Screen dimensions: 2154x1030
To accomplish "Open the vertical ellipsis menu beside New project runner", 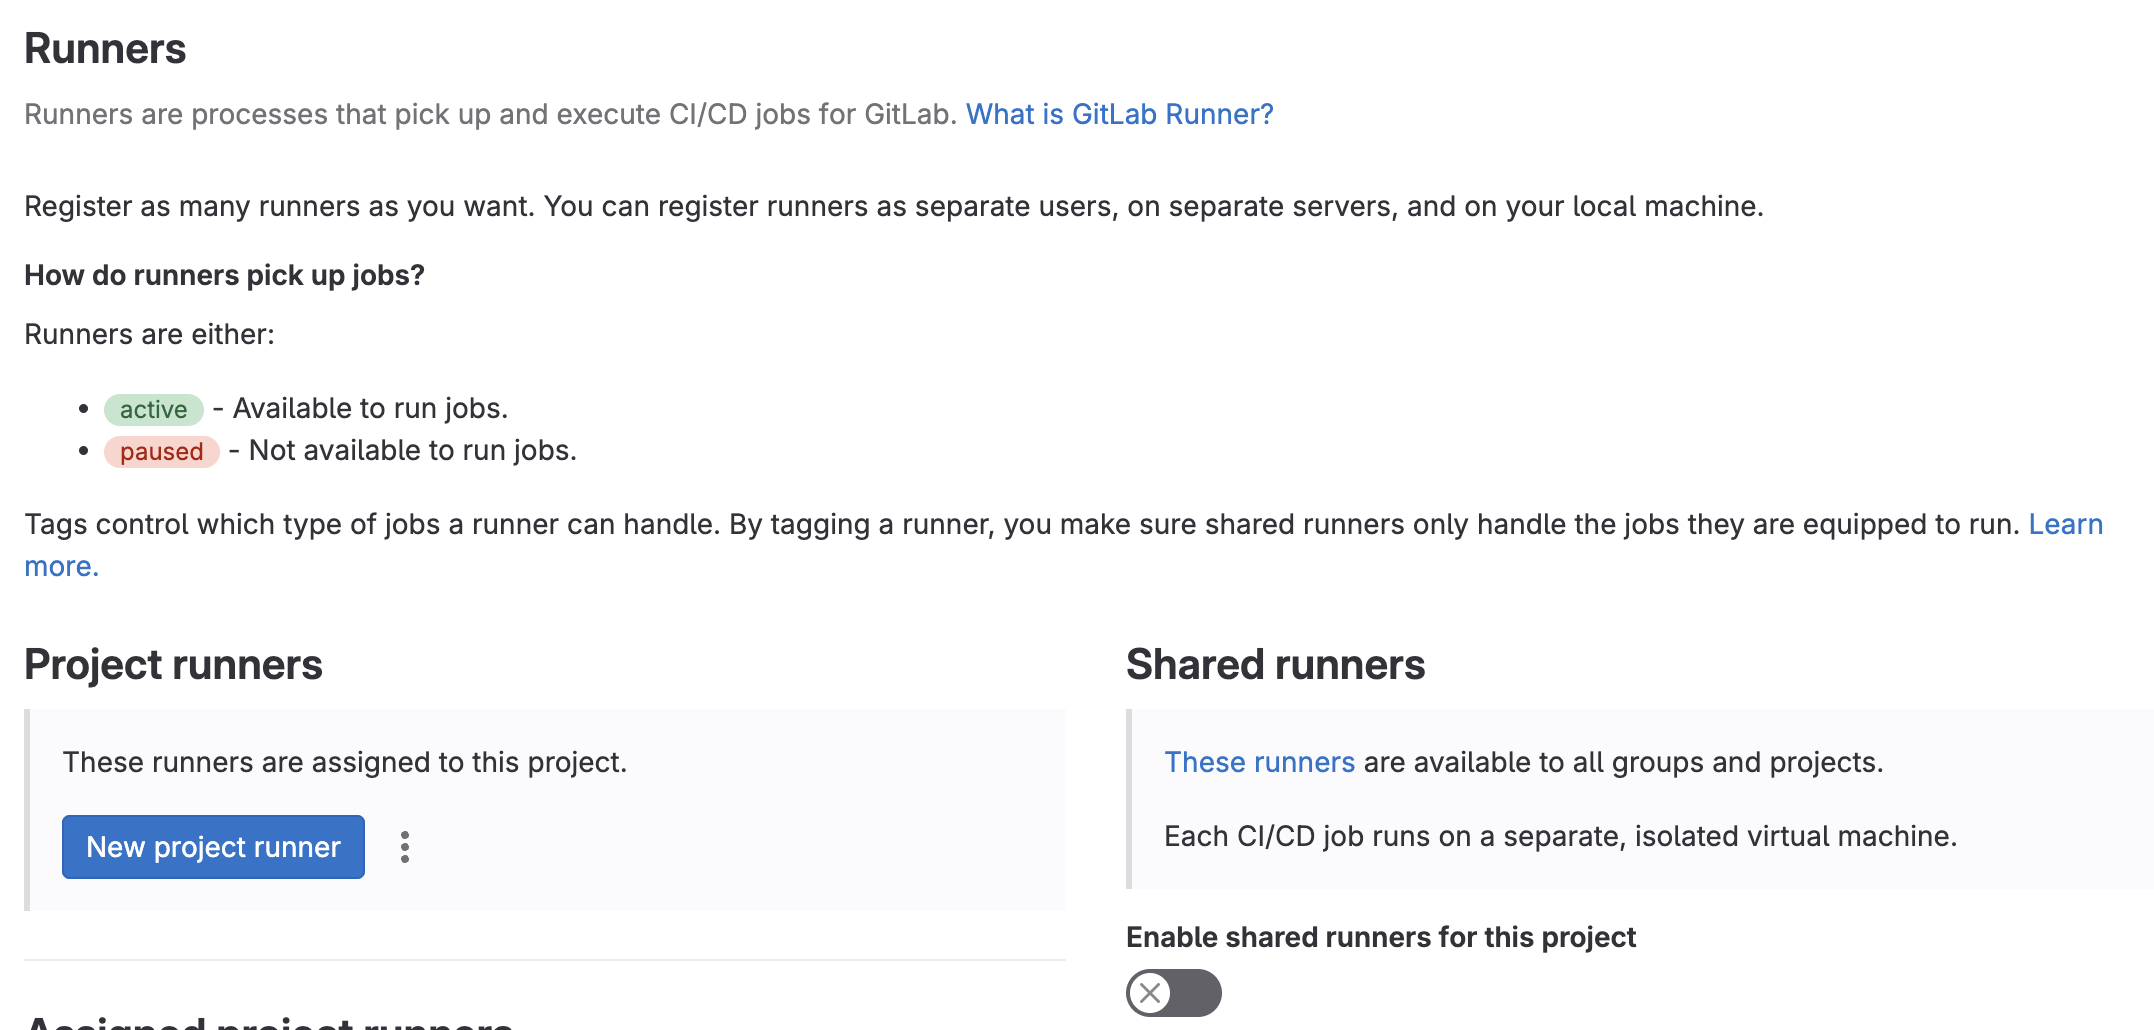I will point(404,847).
